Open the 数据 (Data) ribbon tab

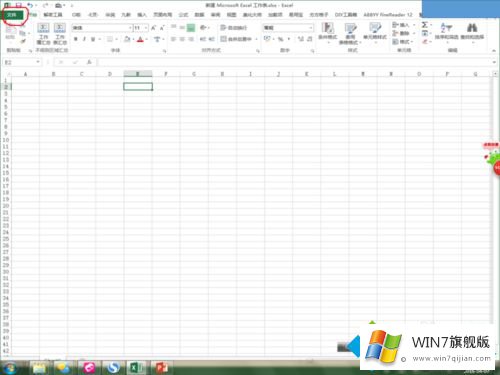199,15
